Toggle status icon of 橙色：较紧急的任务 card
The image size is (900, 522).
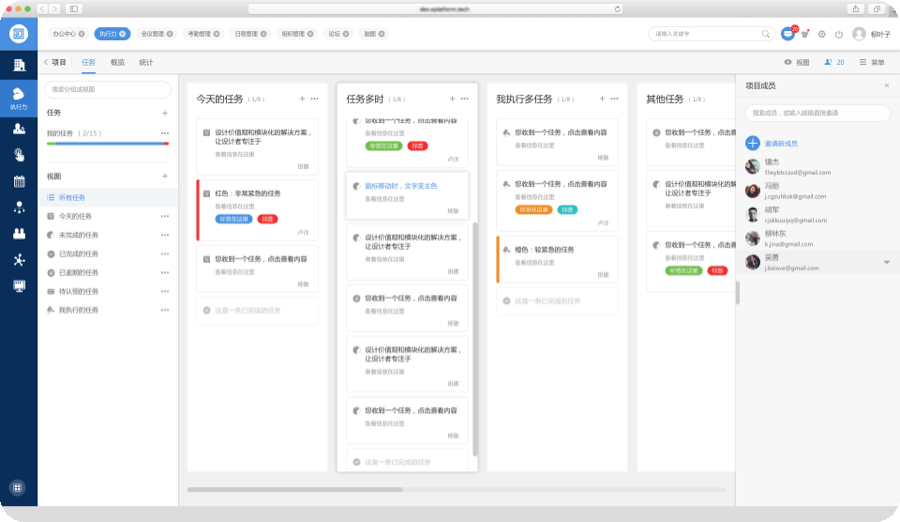pyautogui.click(x=506, y=250)
